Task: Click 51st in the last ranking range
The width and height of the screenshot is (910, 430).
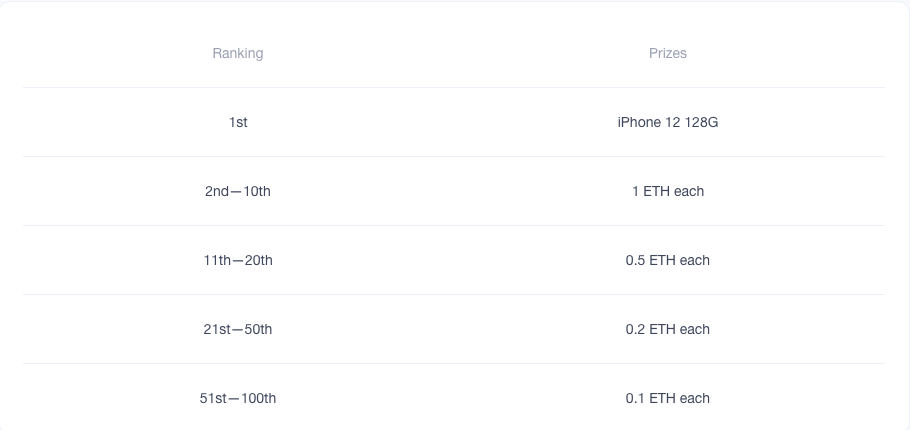Action: (x=213, y=398)
